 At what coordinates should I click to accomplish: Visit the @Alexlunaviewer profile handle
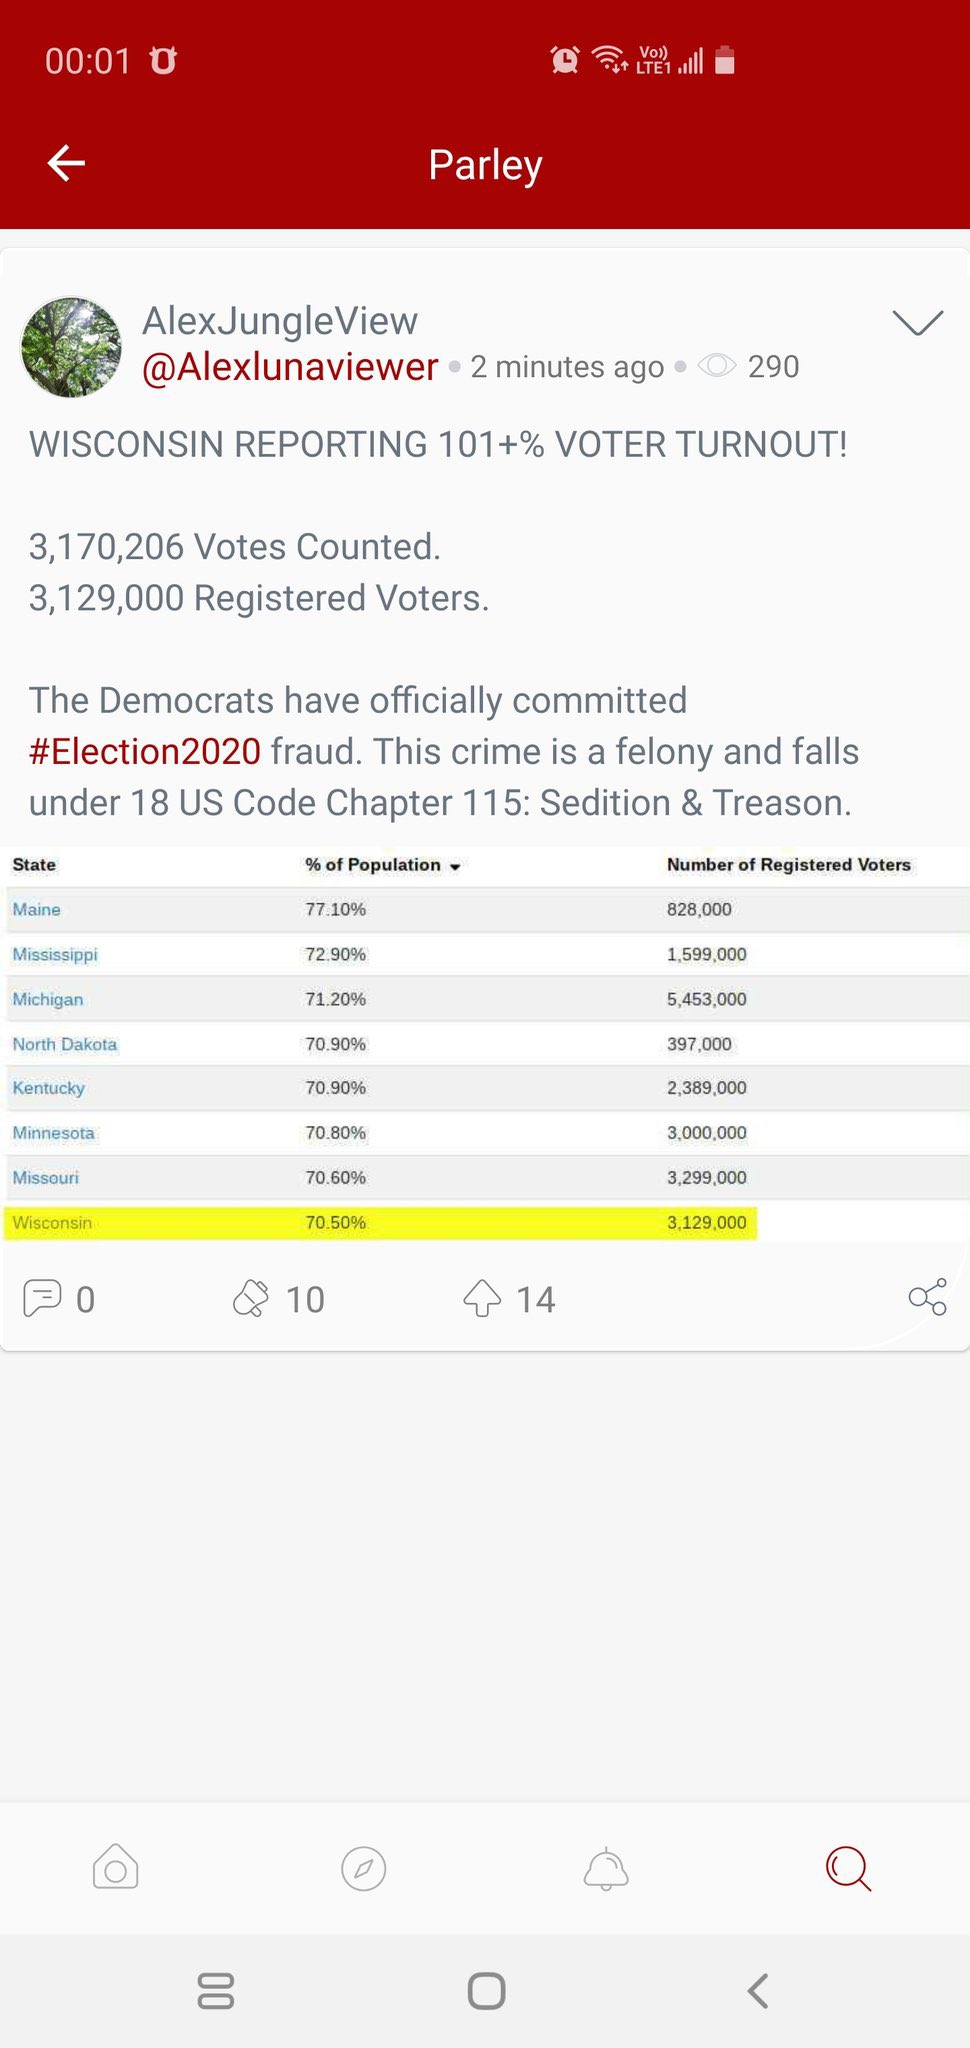290,367
